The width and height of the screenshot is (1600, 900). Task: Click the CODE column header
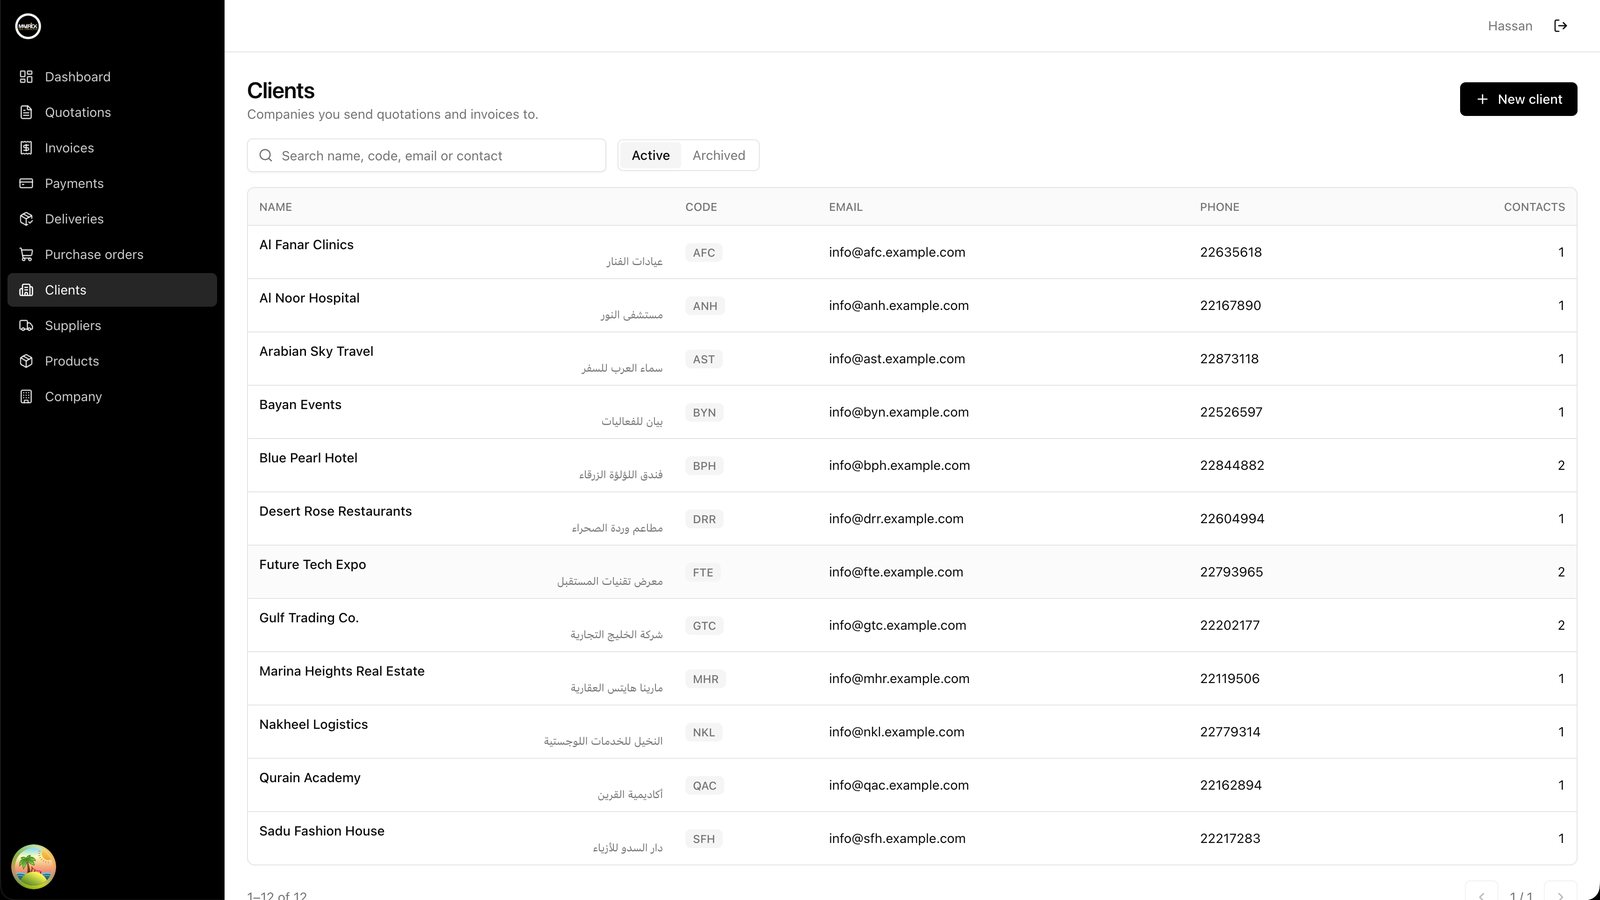coord(701,207)
